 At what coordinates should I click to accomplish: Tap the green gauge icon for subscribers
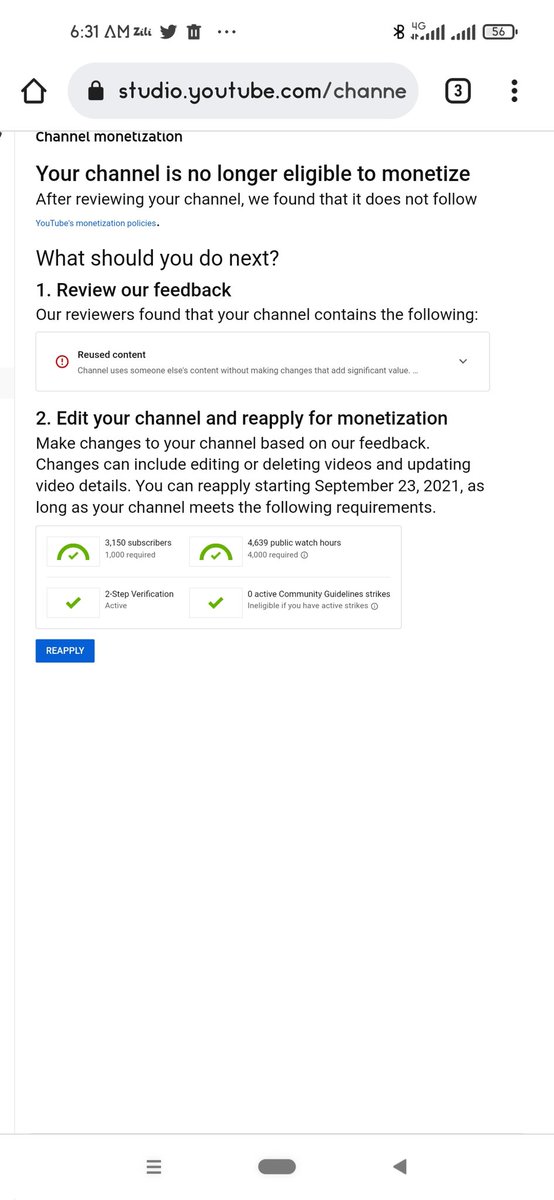tap(73, 551)
